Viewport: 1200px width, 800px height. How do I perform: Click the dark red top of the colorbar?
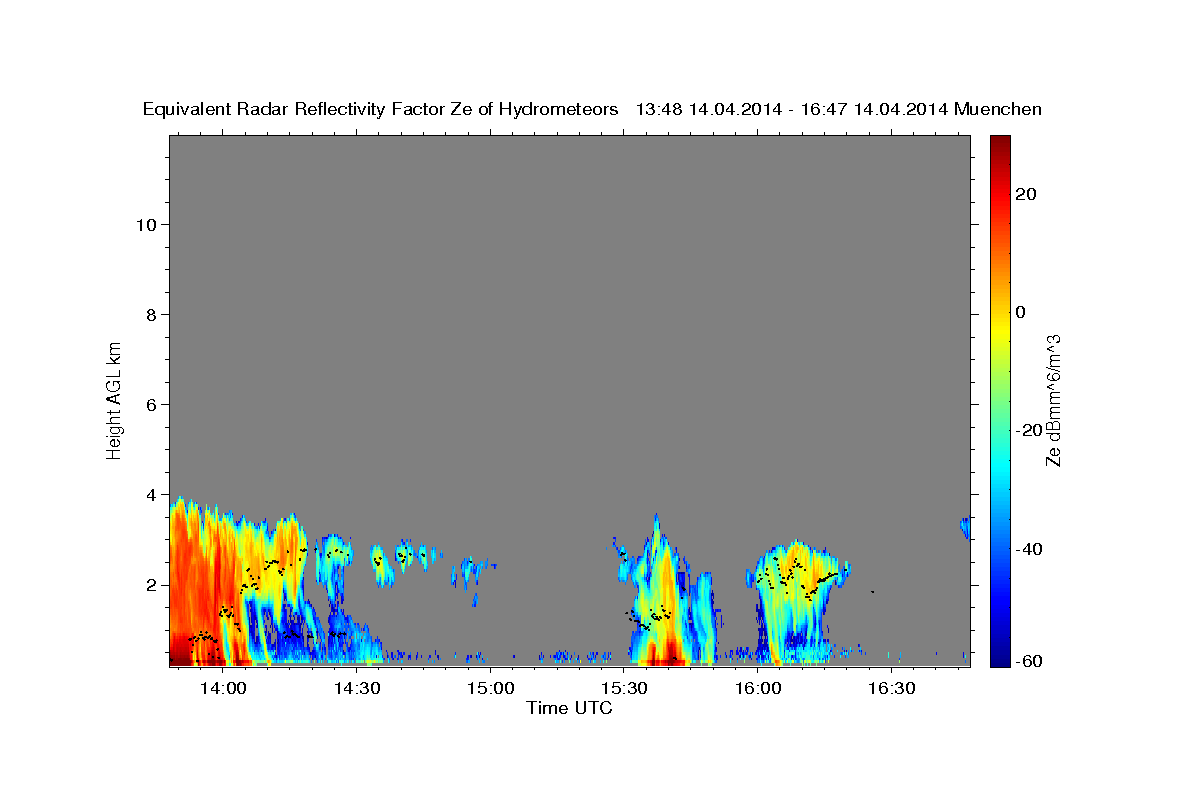point(1000,142)
